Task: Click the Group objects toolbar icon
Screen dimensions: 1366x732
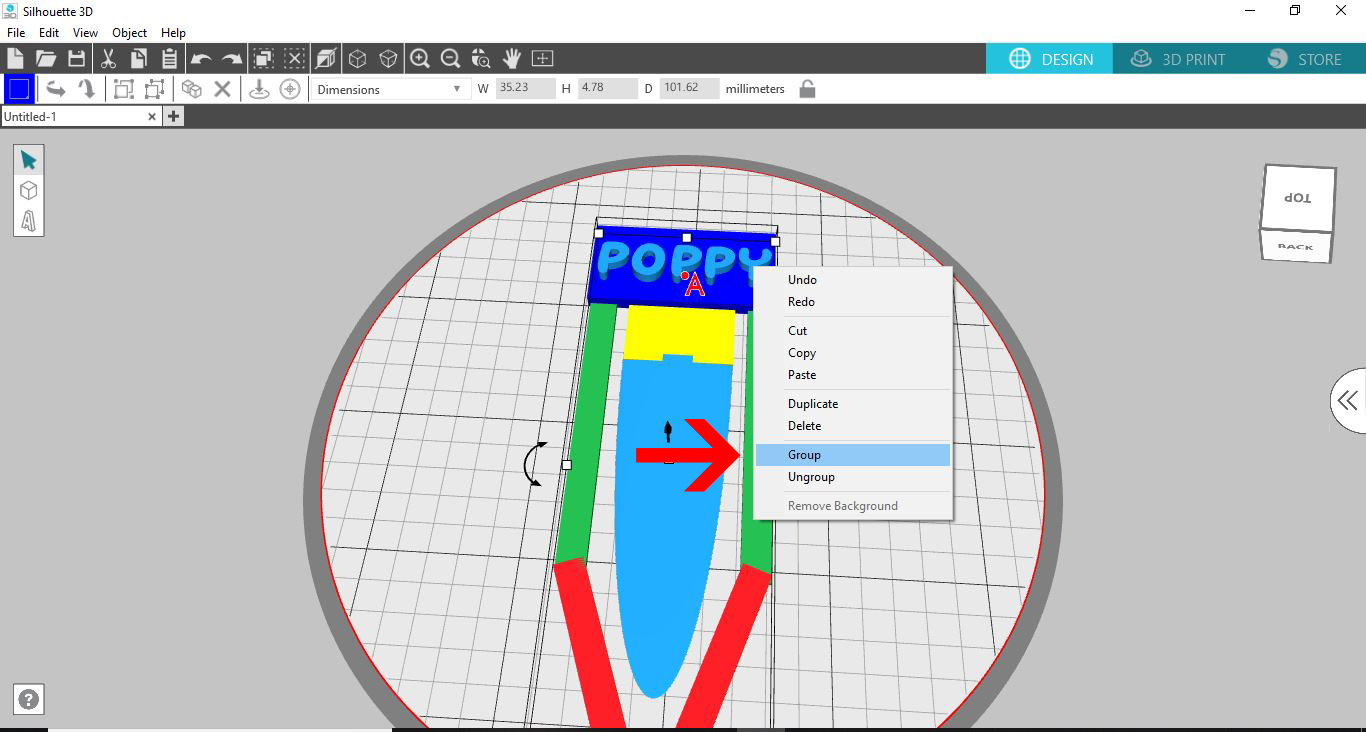Action: pyautogui.click(x=123, y=89)
